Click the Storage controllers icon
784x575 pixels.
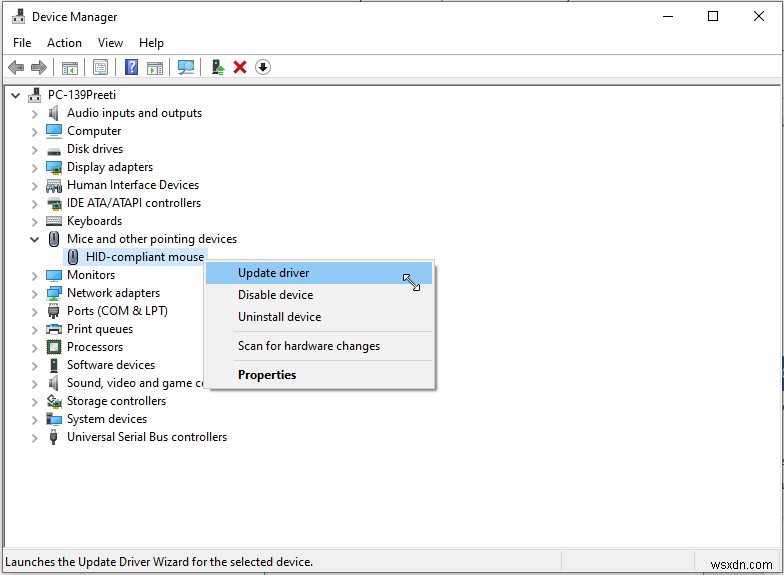(54, 401)
